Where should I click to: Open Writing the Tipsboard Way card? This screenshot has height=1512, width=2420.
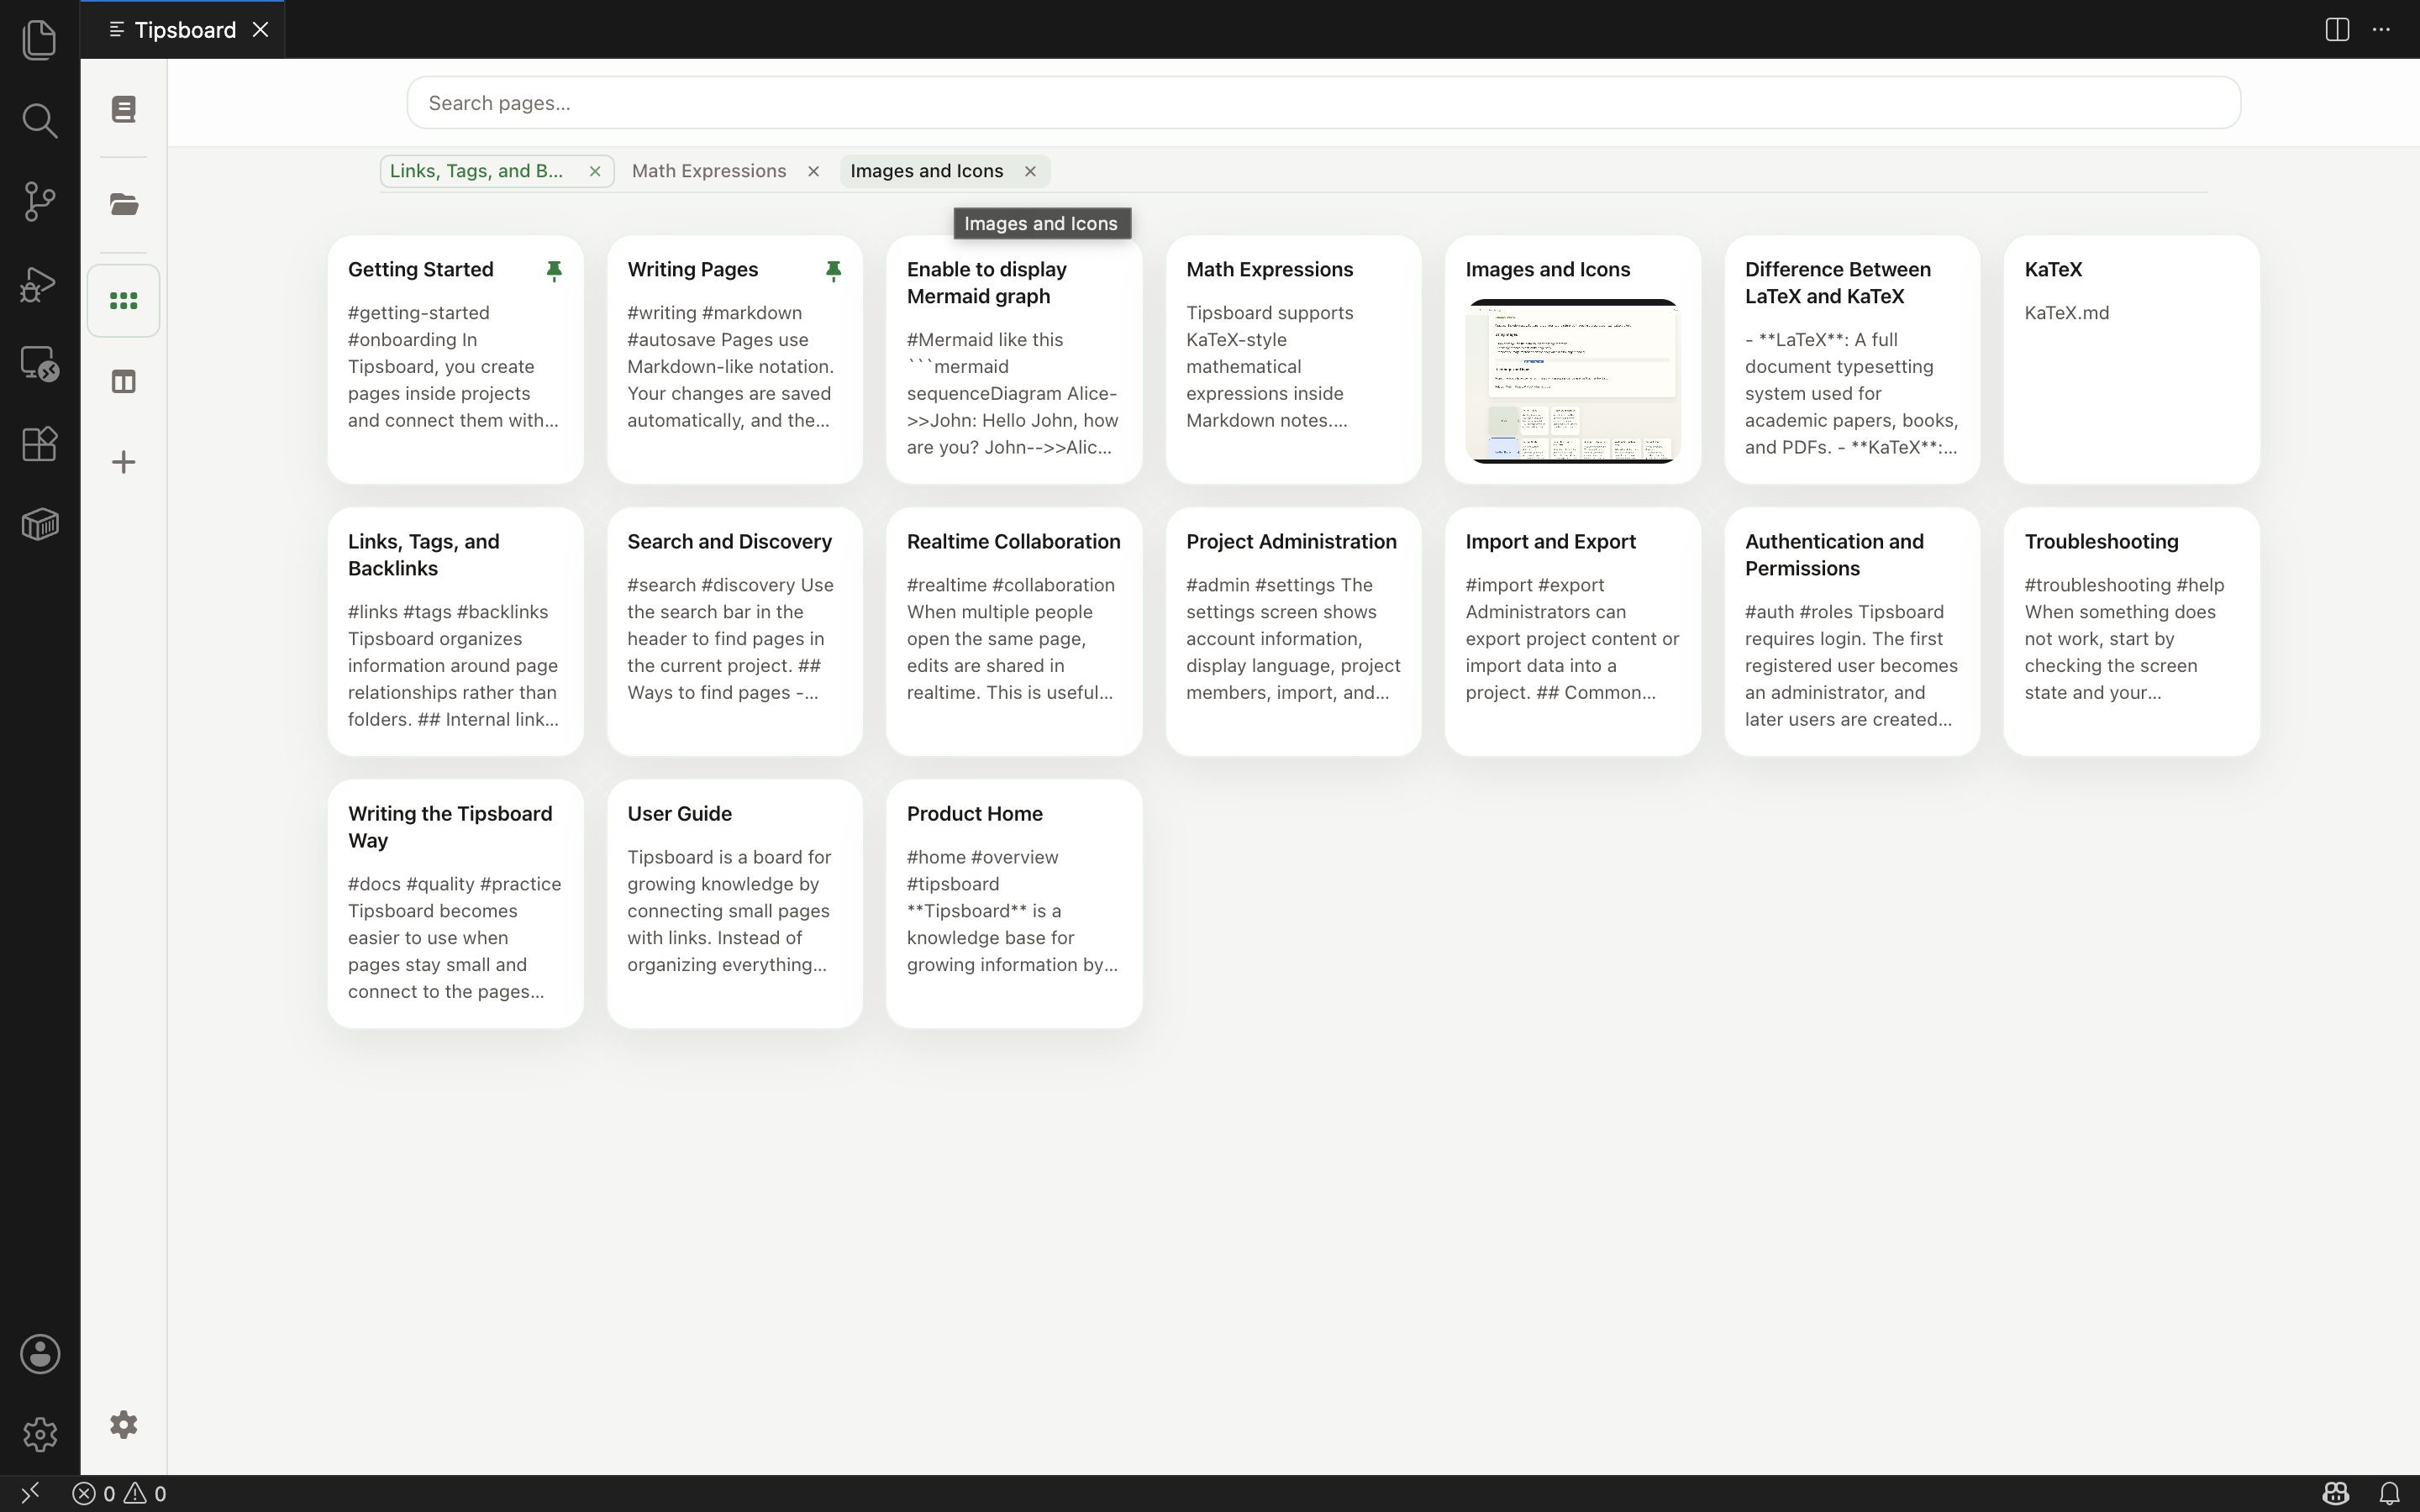click(455, 904)
